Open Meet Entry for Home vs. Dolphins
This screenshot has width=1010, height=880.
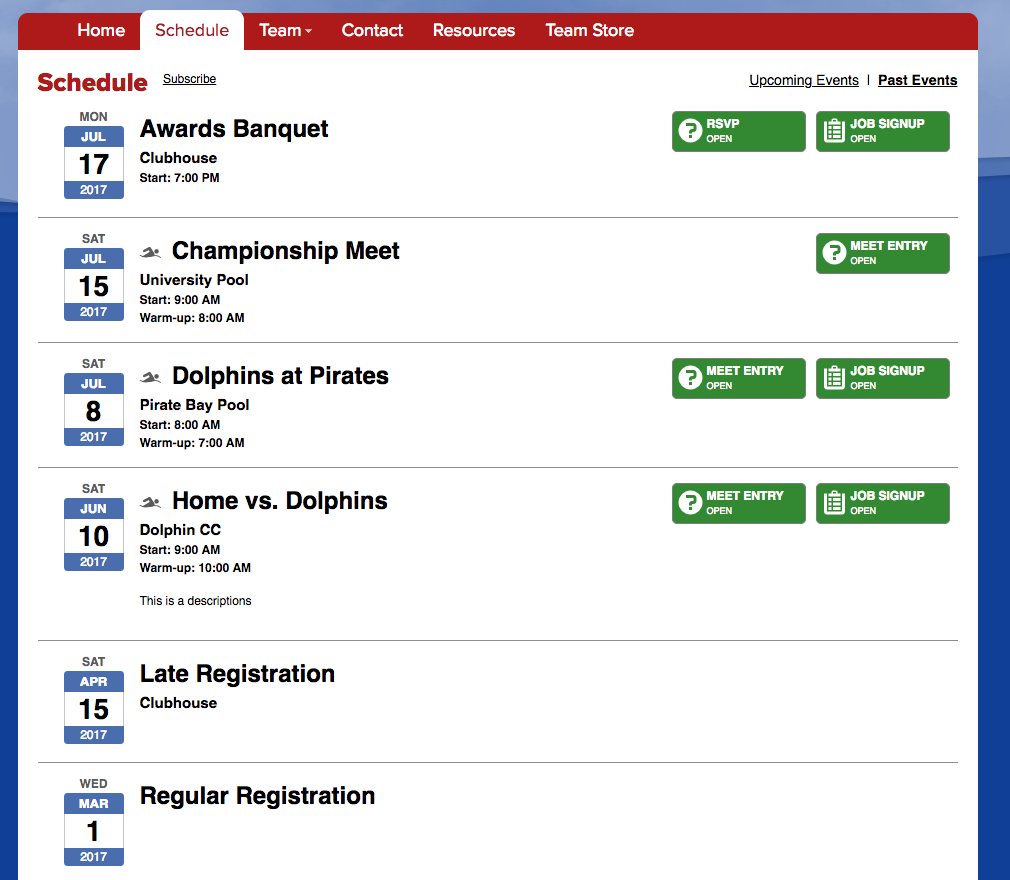click(x=738, y=503)
